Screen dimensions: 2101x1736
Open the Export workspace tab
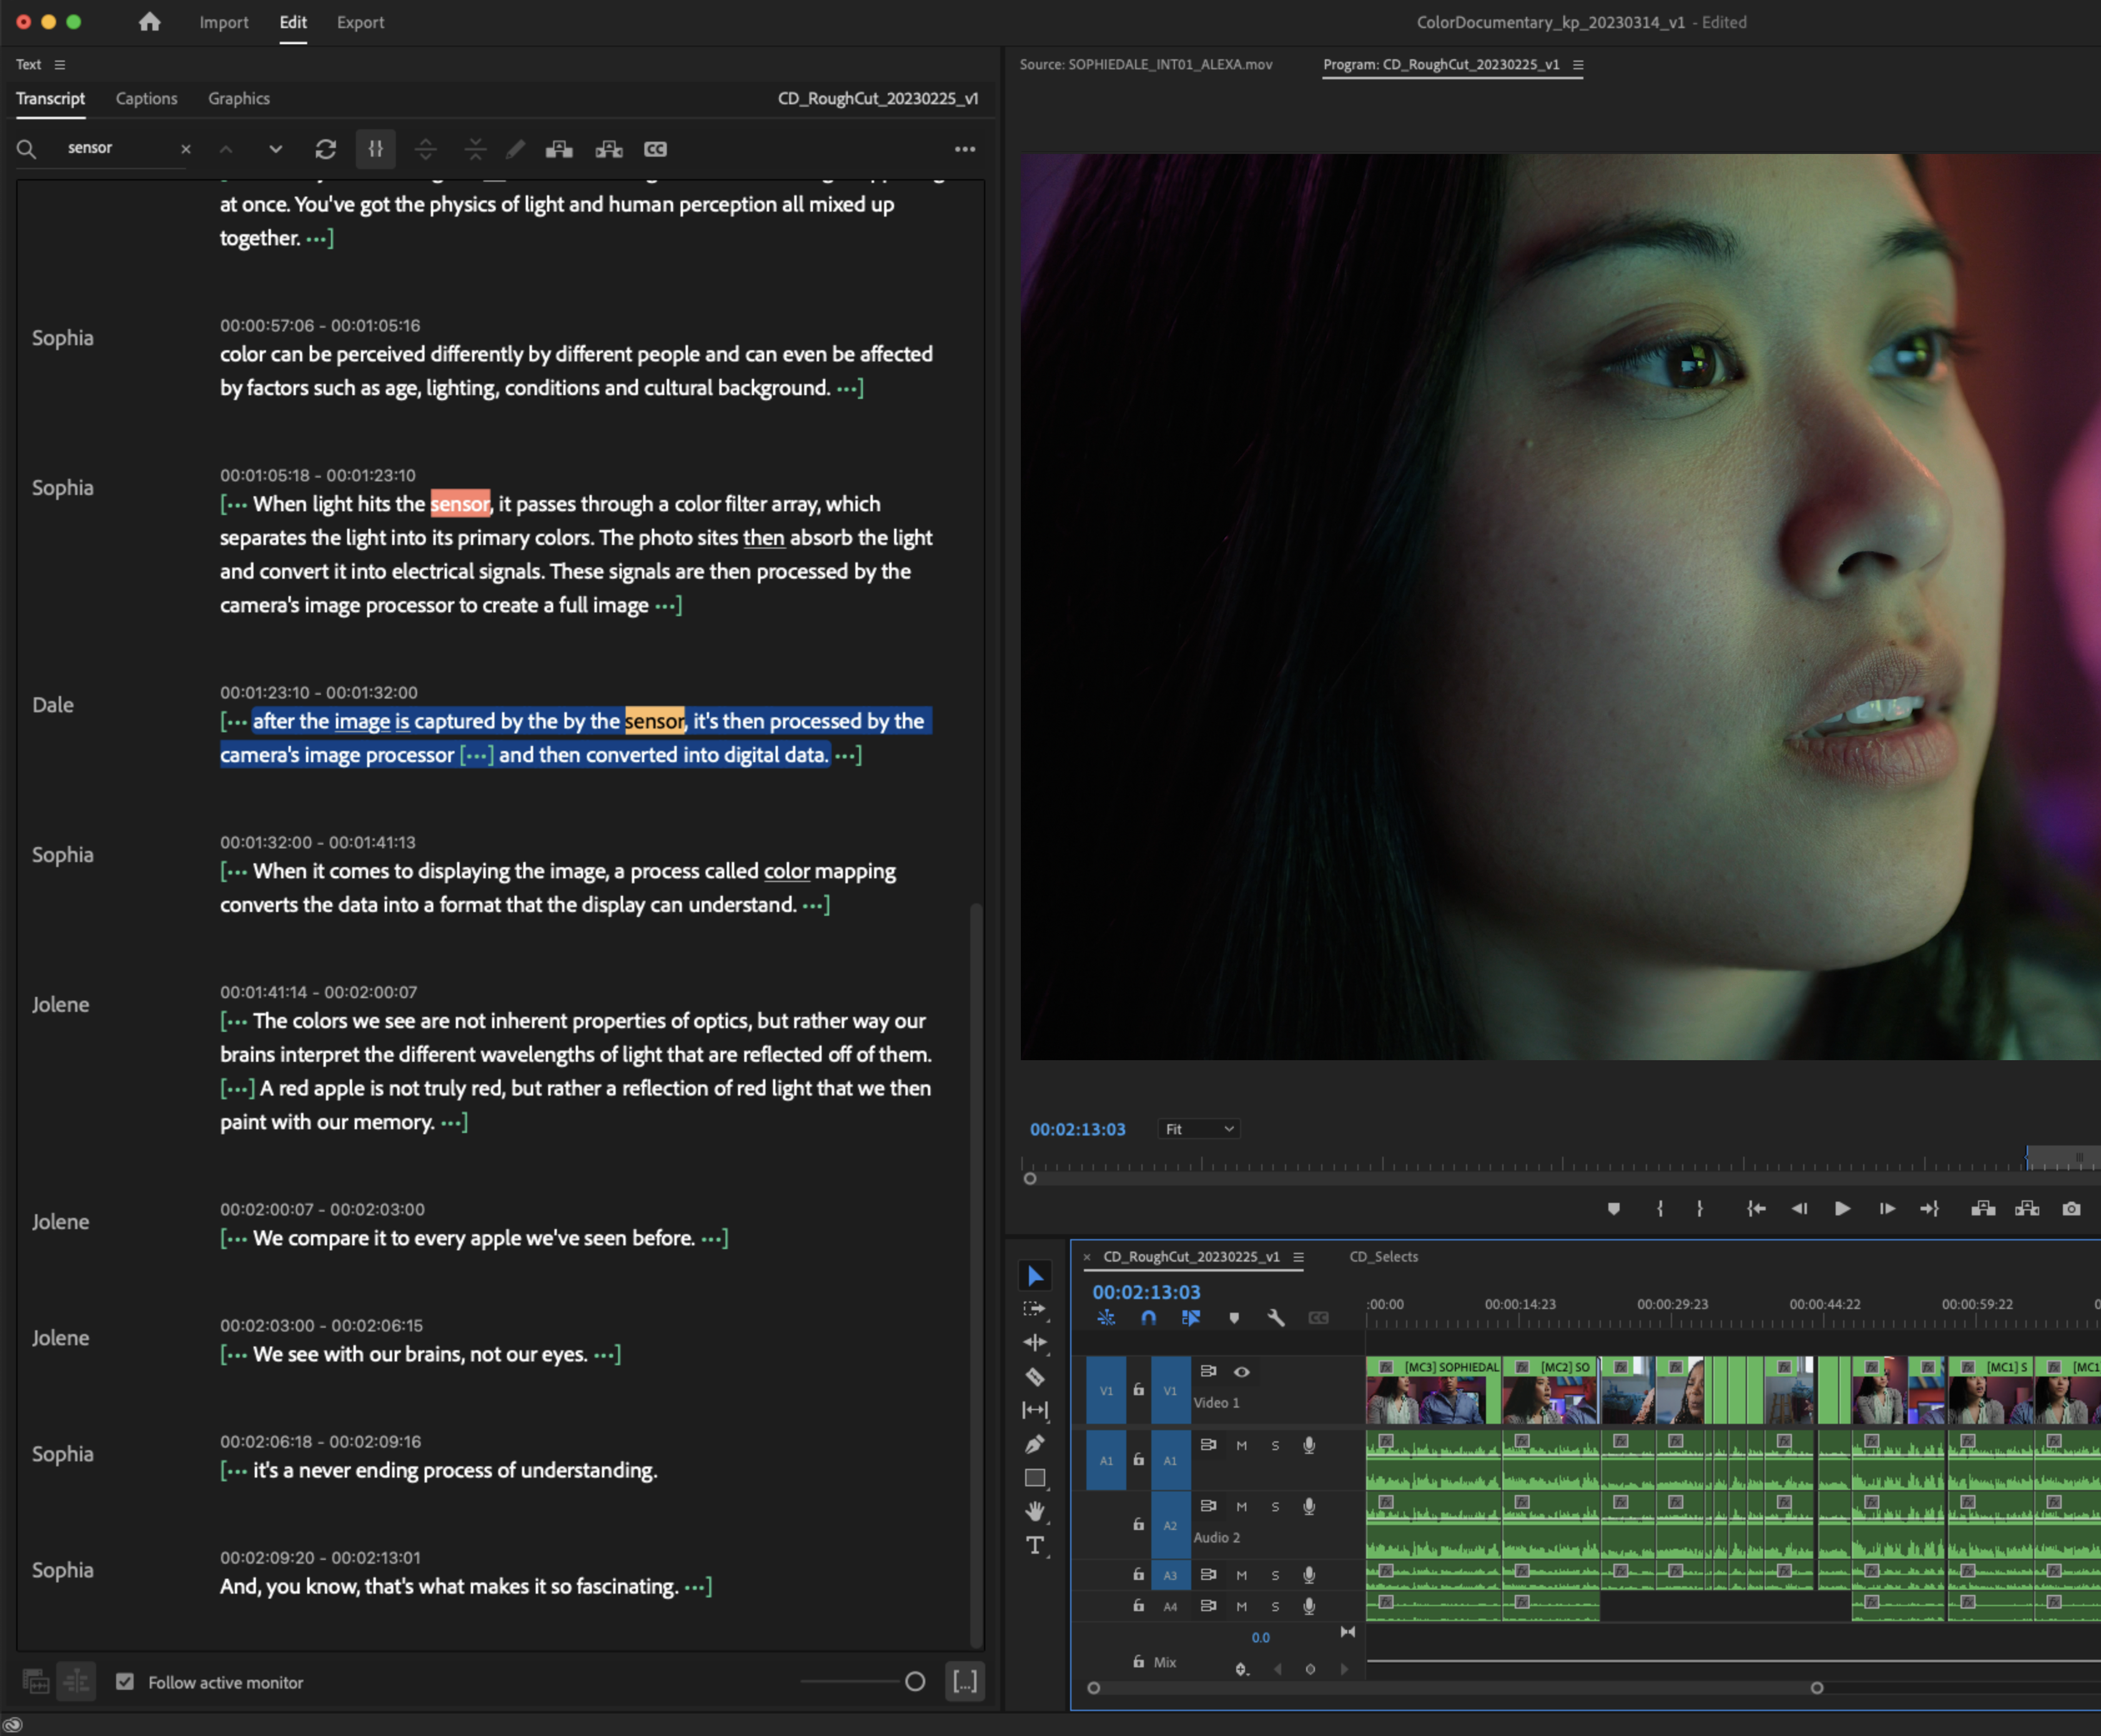pos(360,22)
